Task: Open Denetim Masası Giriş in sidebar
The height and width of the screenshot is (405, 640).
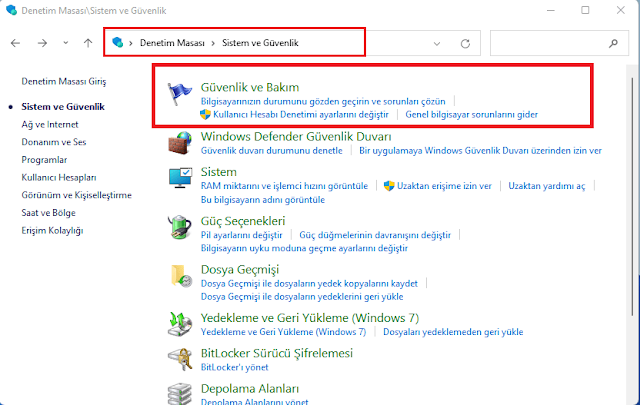Action: coord(64,82)
